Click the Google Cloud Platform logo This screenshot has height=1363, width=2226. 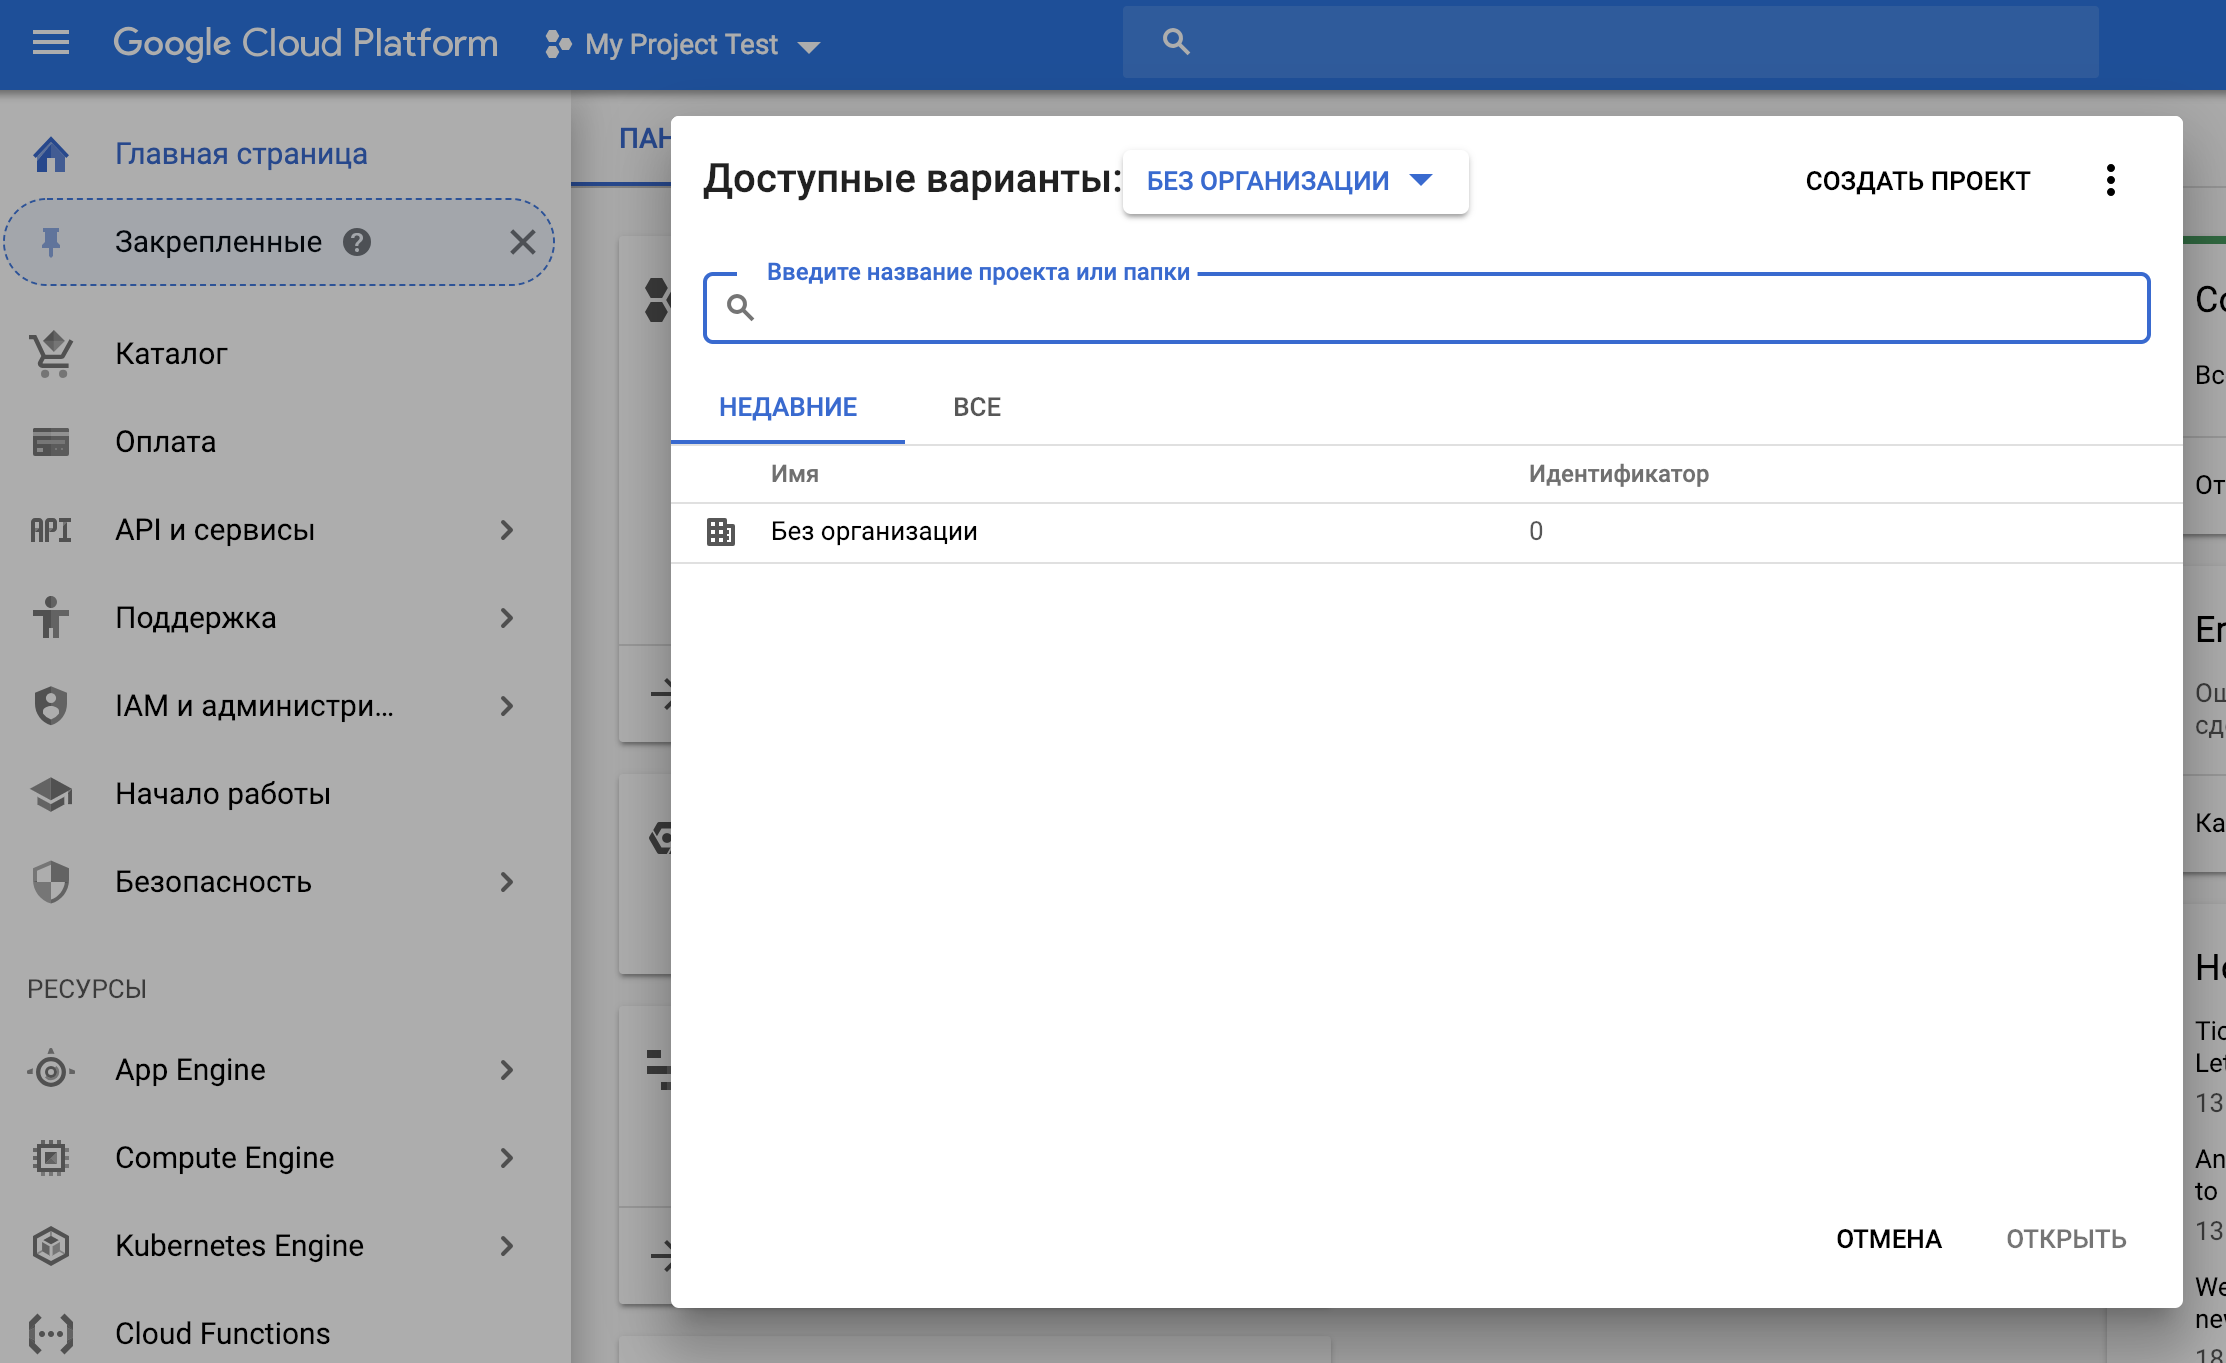[306, 42]
